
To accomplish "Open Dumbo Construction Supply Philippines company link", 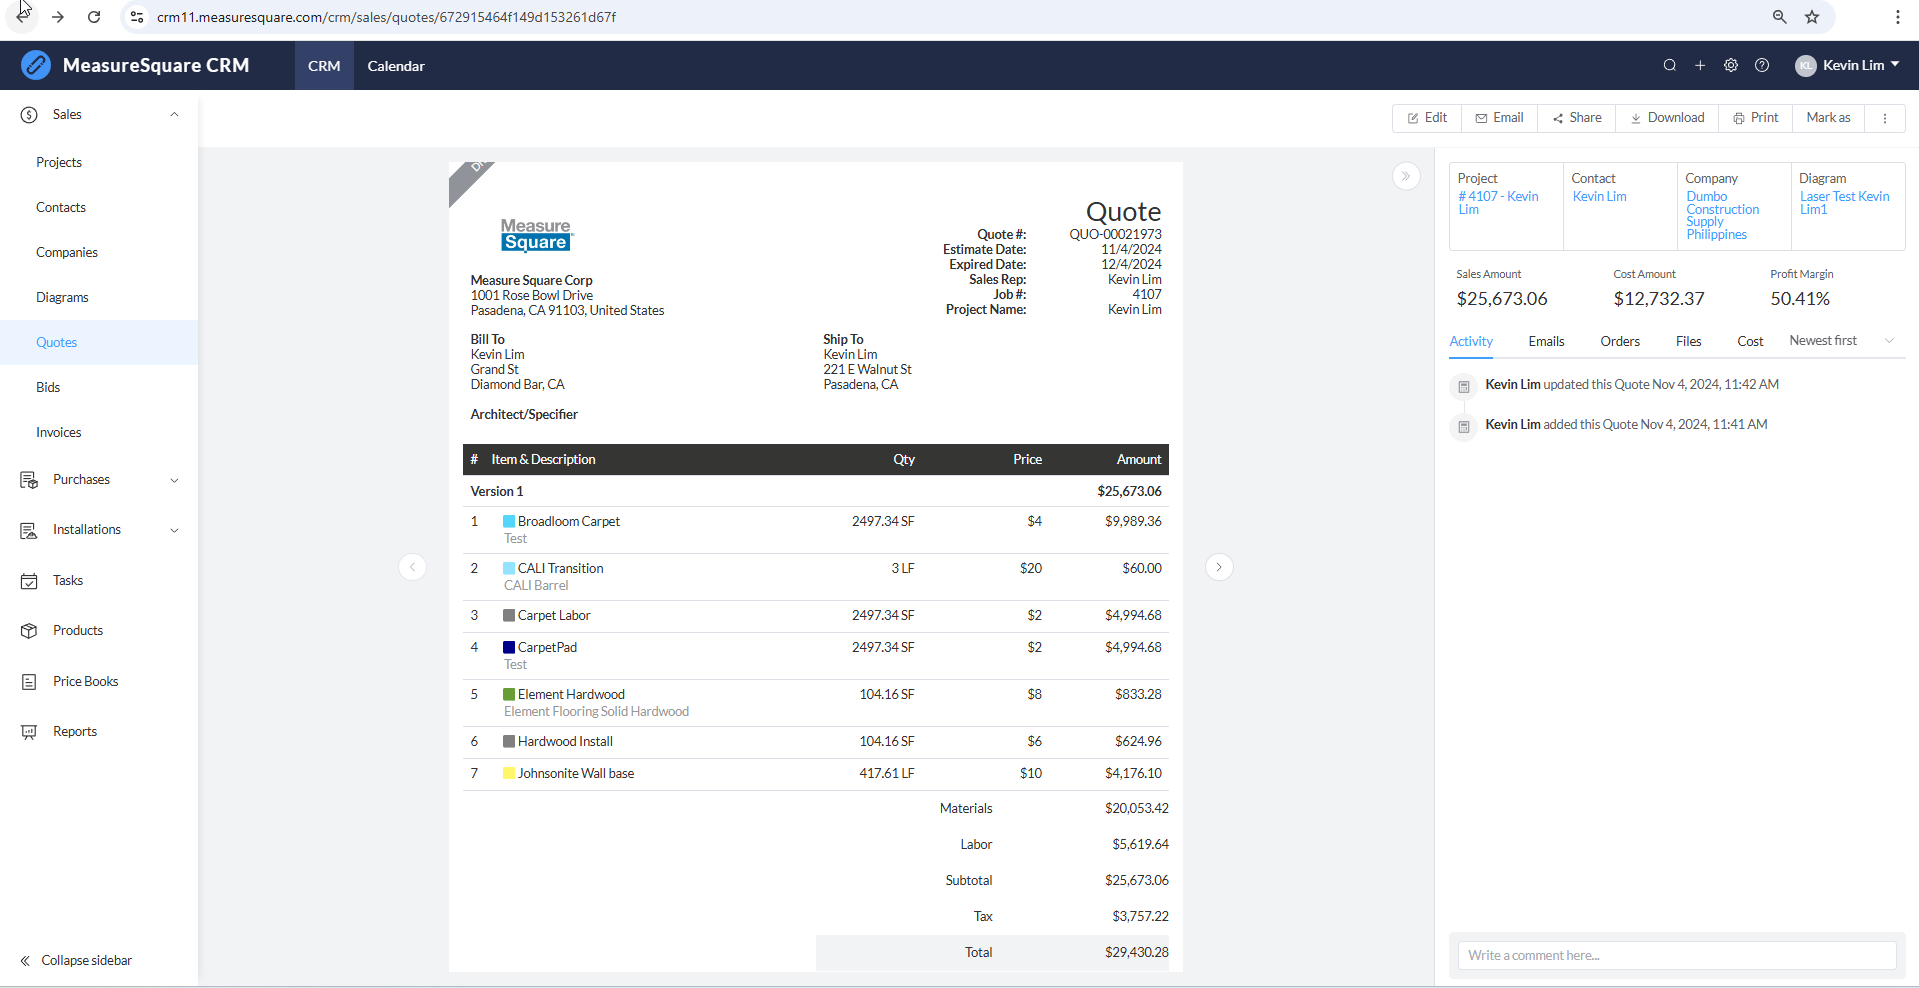I will pos(1722,216).
